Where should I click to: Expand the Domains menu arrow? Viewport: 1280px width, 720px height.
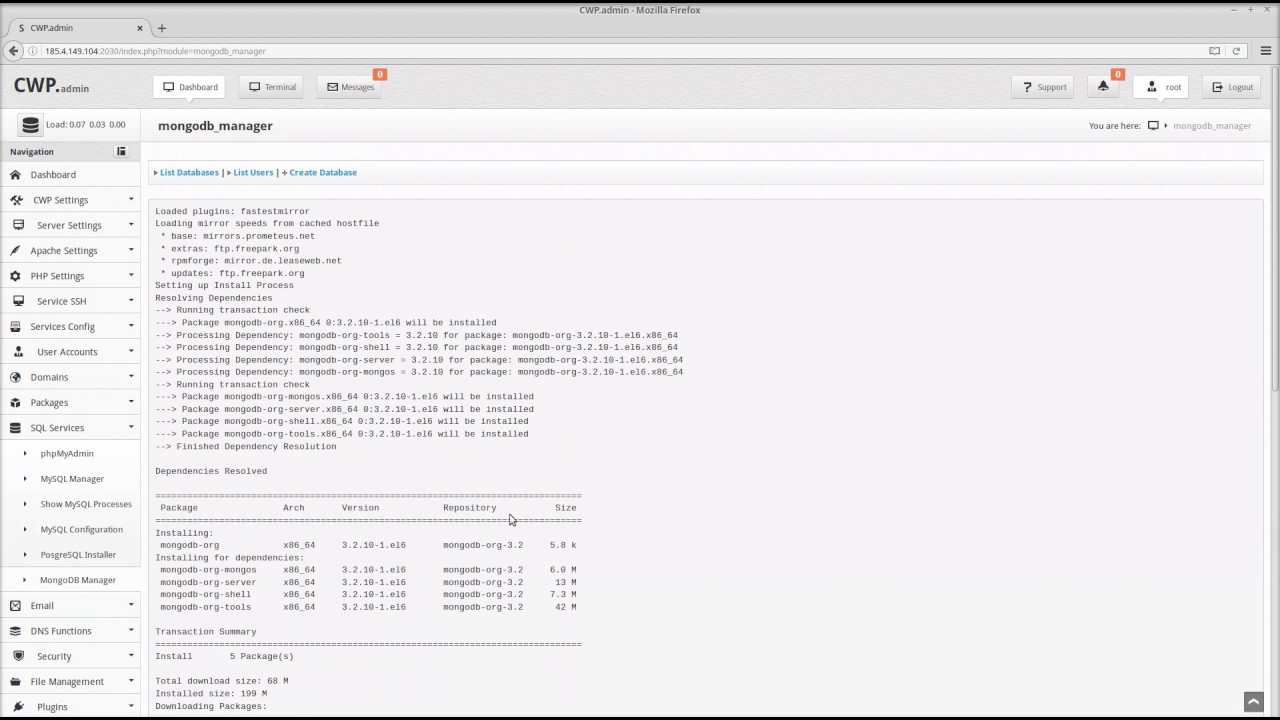[x=130, y=376]
